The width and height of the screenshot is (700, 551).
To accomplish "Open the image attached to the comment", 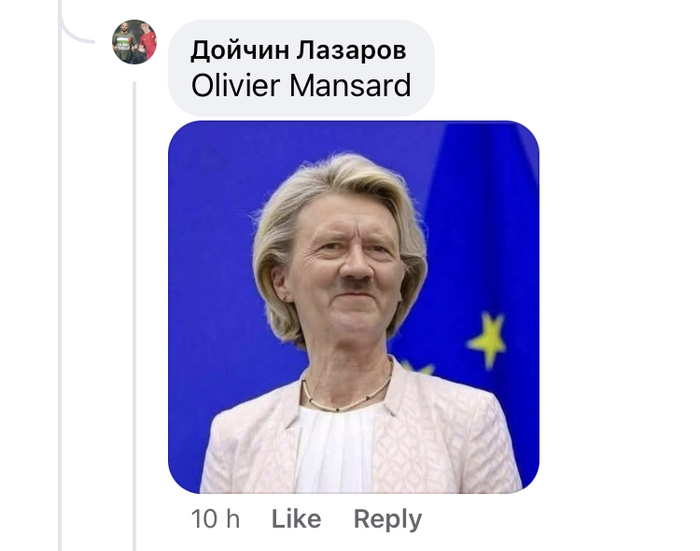I will coord(354,307).
